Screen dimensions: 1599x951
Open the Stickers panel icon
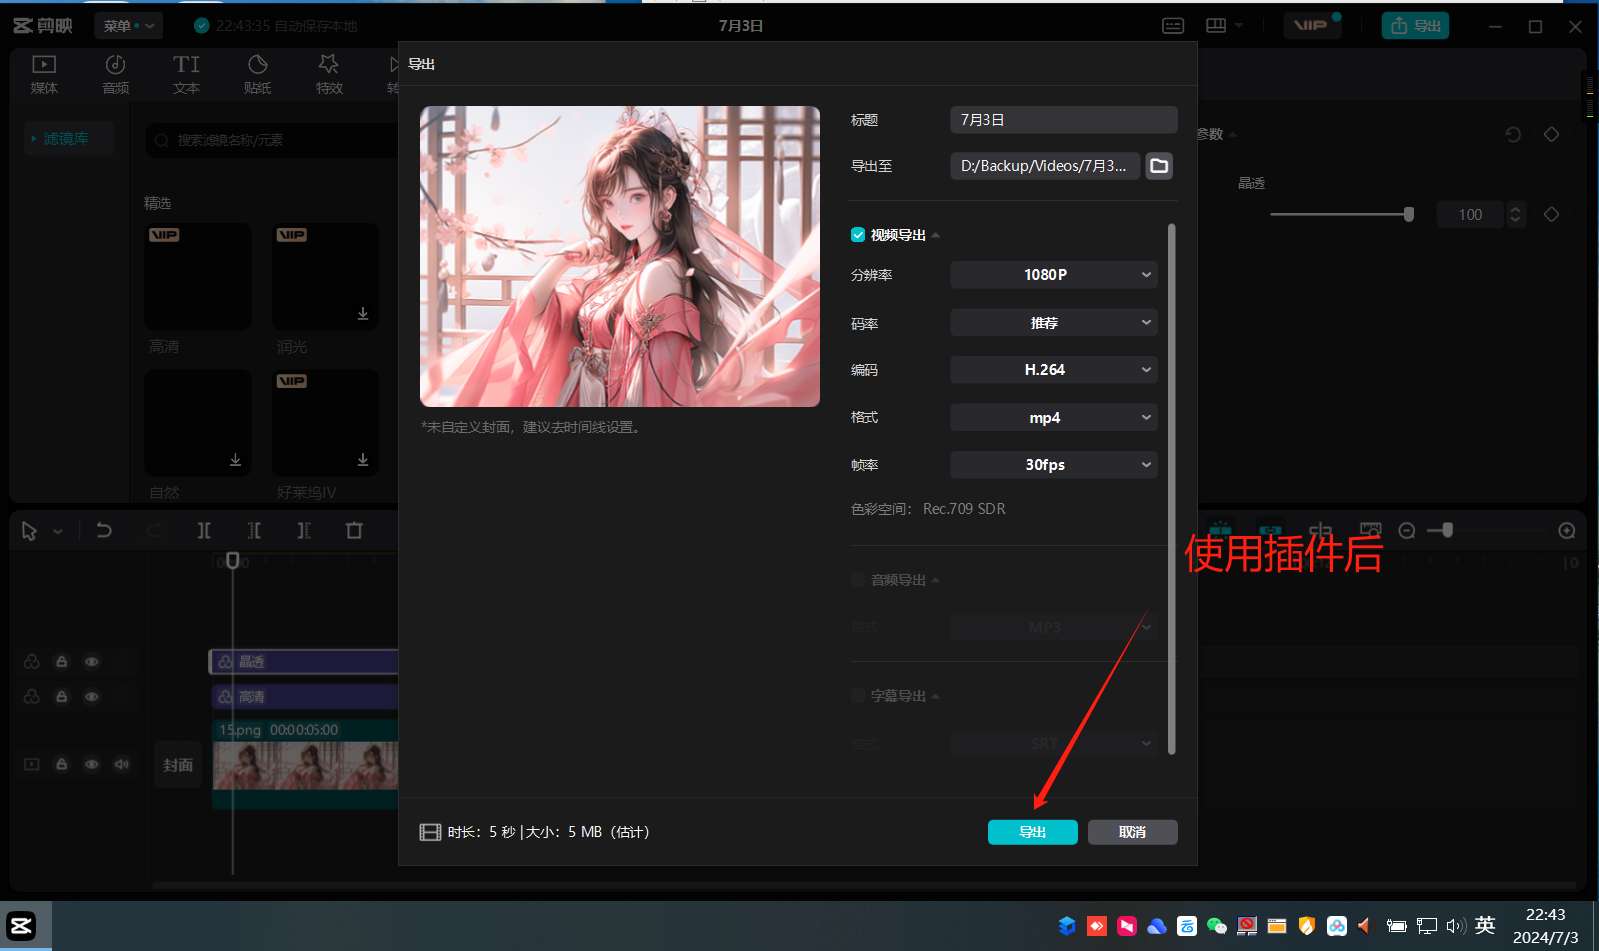click(x=257, y=74)
